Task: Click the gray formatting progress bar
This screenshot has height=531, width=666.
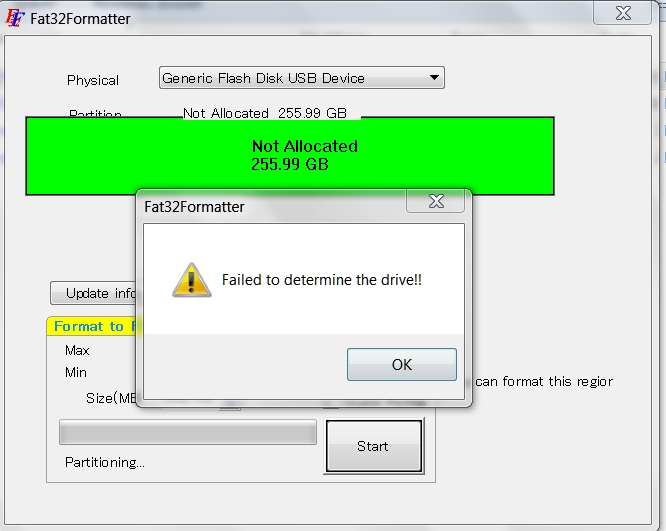Action: pyautogui.click(x=188, y=432)
